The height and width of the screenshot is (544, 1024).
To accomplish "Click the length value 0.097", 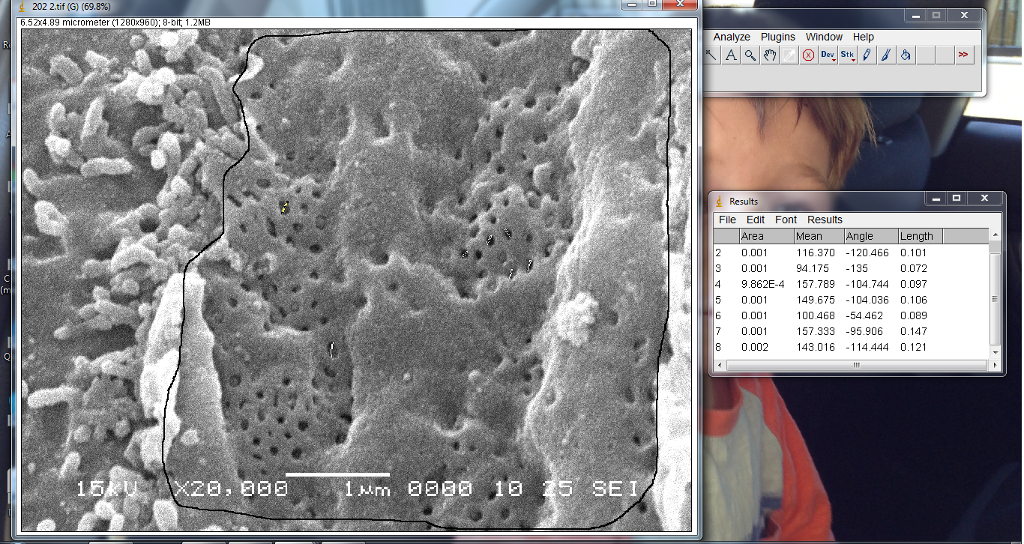I will point(913,284).
